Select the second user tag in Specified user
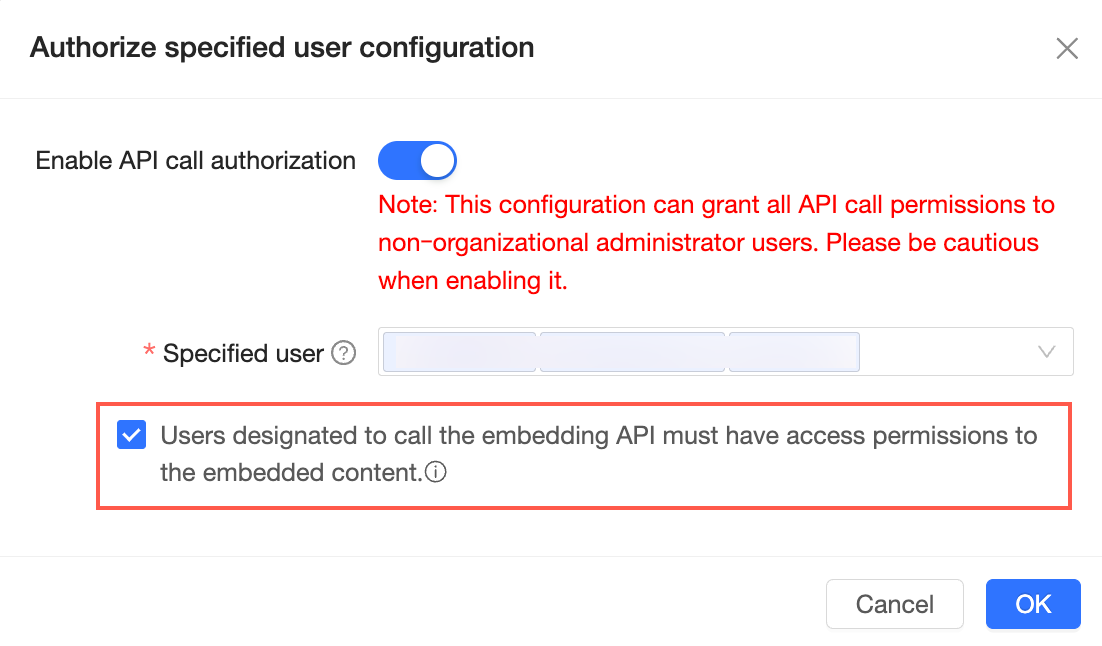 coord(632,352)
